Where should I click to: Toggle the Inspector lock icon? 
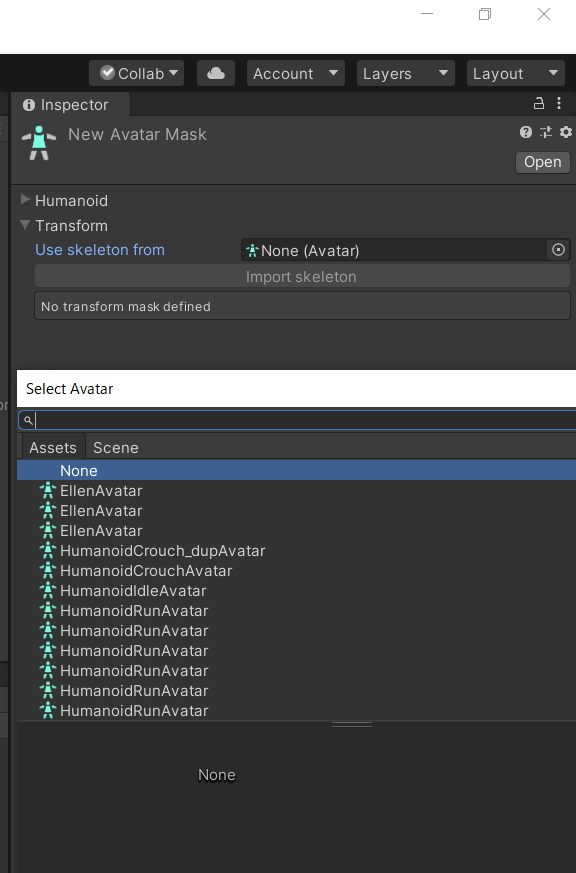[539, 104]
